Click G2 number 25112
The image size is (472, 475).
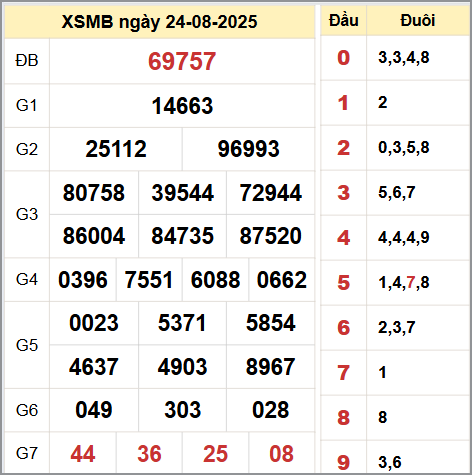point(116,149)
